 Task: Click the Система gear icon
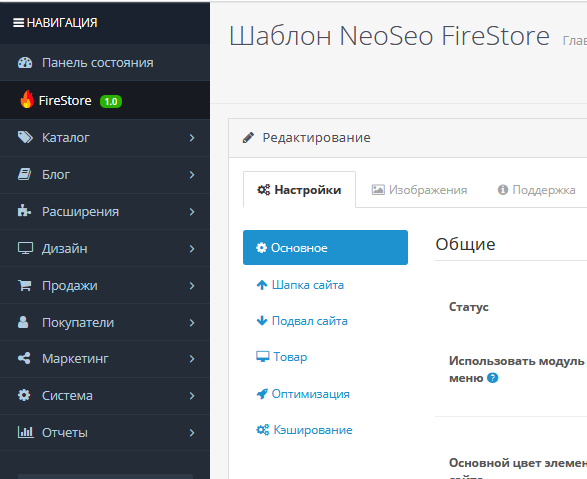pyautogui.click(x=24, y=395)
